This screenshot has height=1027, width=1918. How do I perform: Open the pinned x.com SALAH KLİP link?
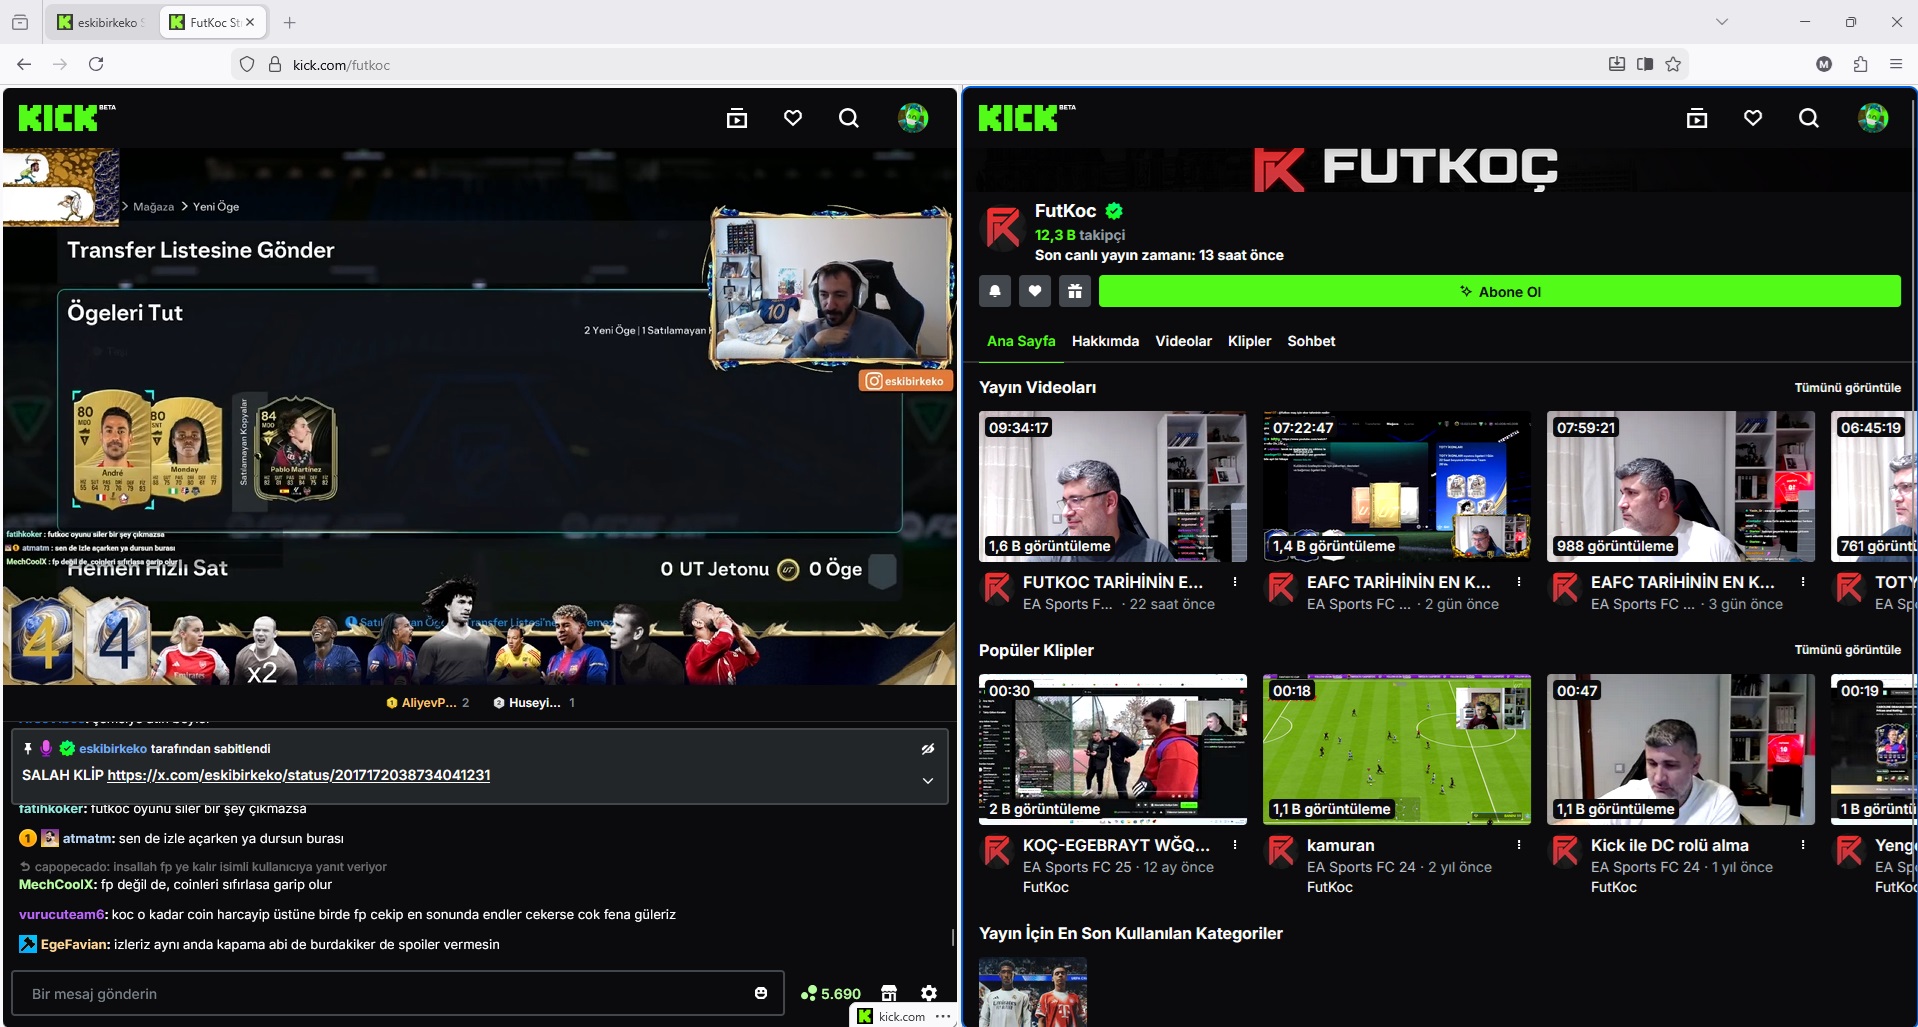(298, 775)
